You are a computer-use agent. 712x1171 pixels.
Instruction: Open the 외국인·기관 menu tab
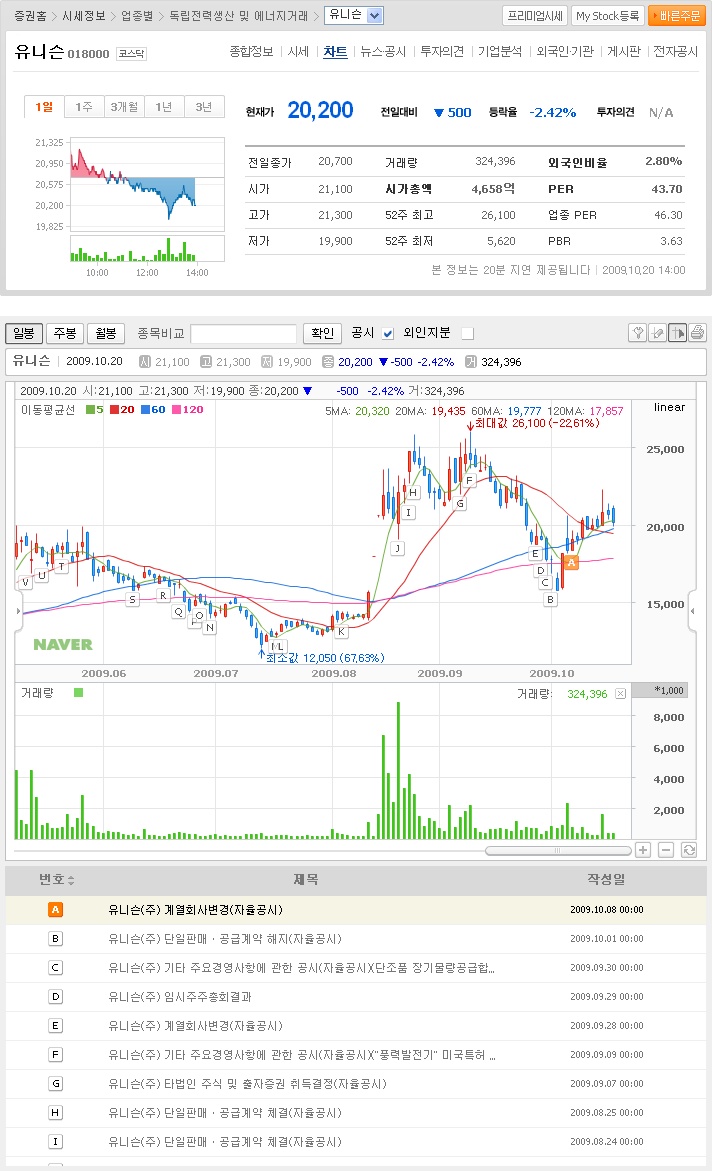pos(565,52)
